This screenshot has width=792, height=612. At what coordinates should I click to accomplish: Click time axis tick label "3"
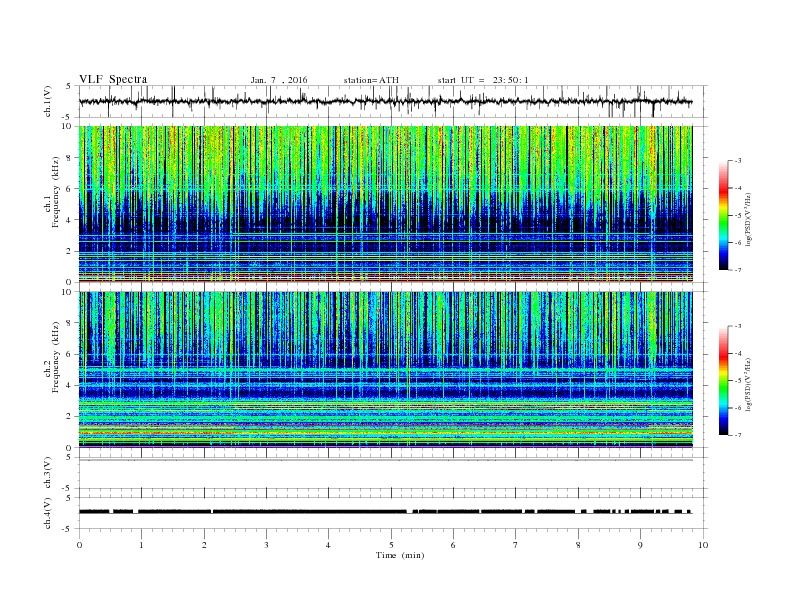266,545
